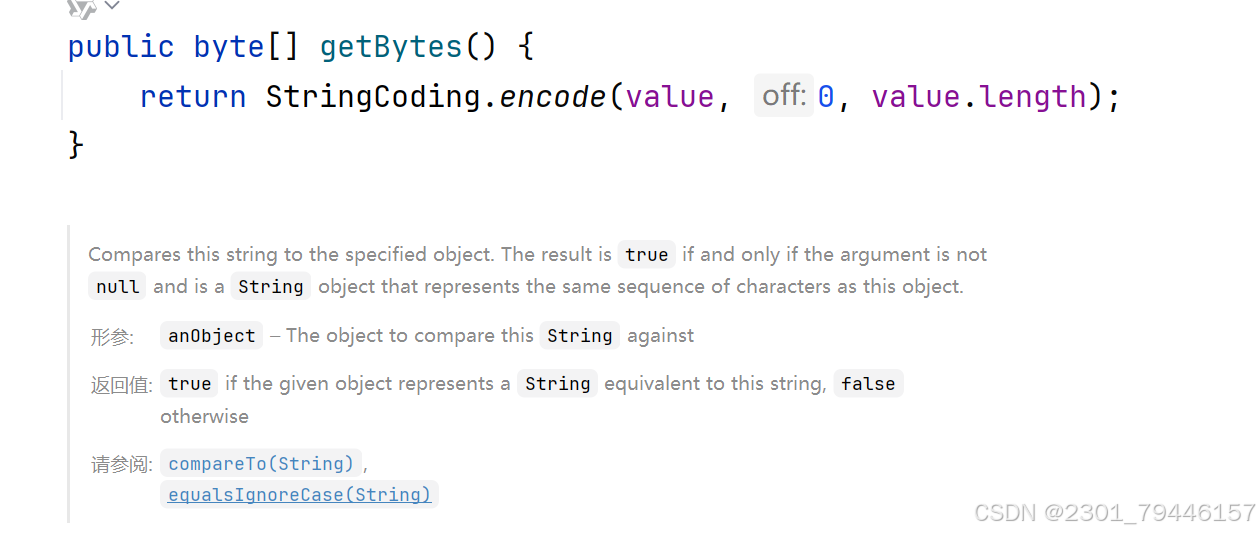Click the 'false' code tag in return description
The height and width of the screenshot is (534, 1260).
pyautogui.click(x=868, y=384)
